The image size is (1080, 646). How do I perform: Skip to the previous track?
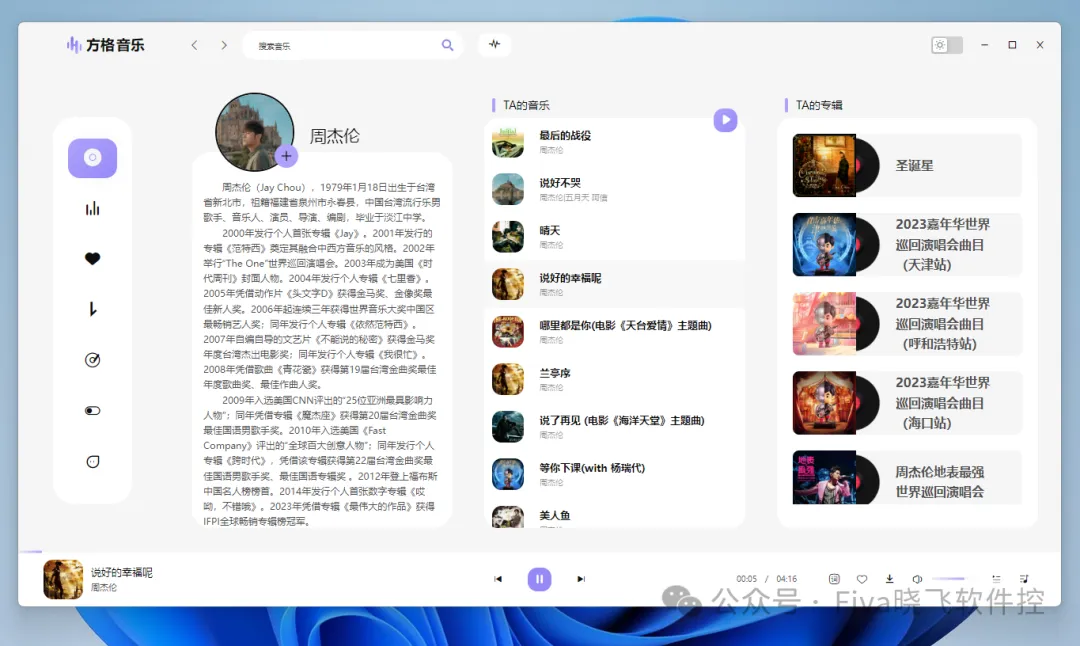498,579
